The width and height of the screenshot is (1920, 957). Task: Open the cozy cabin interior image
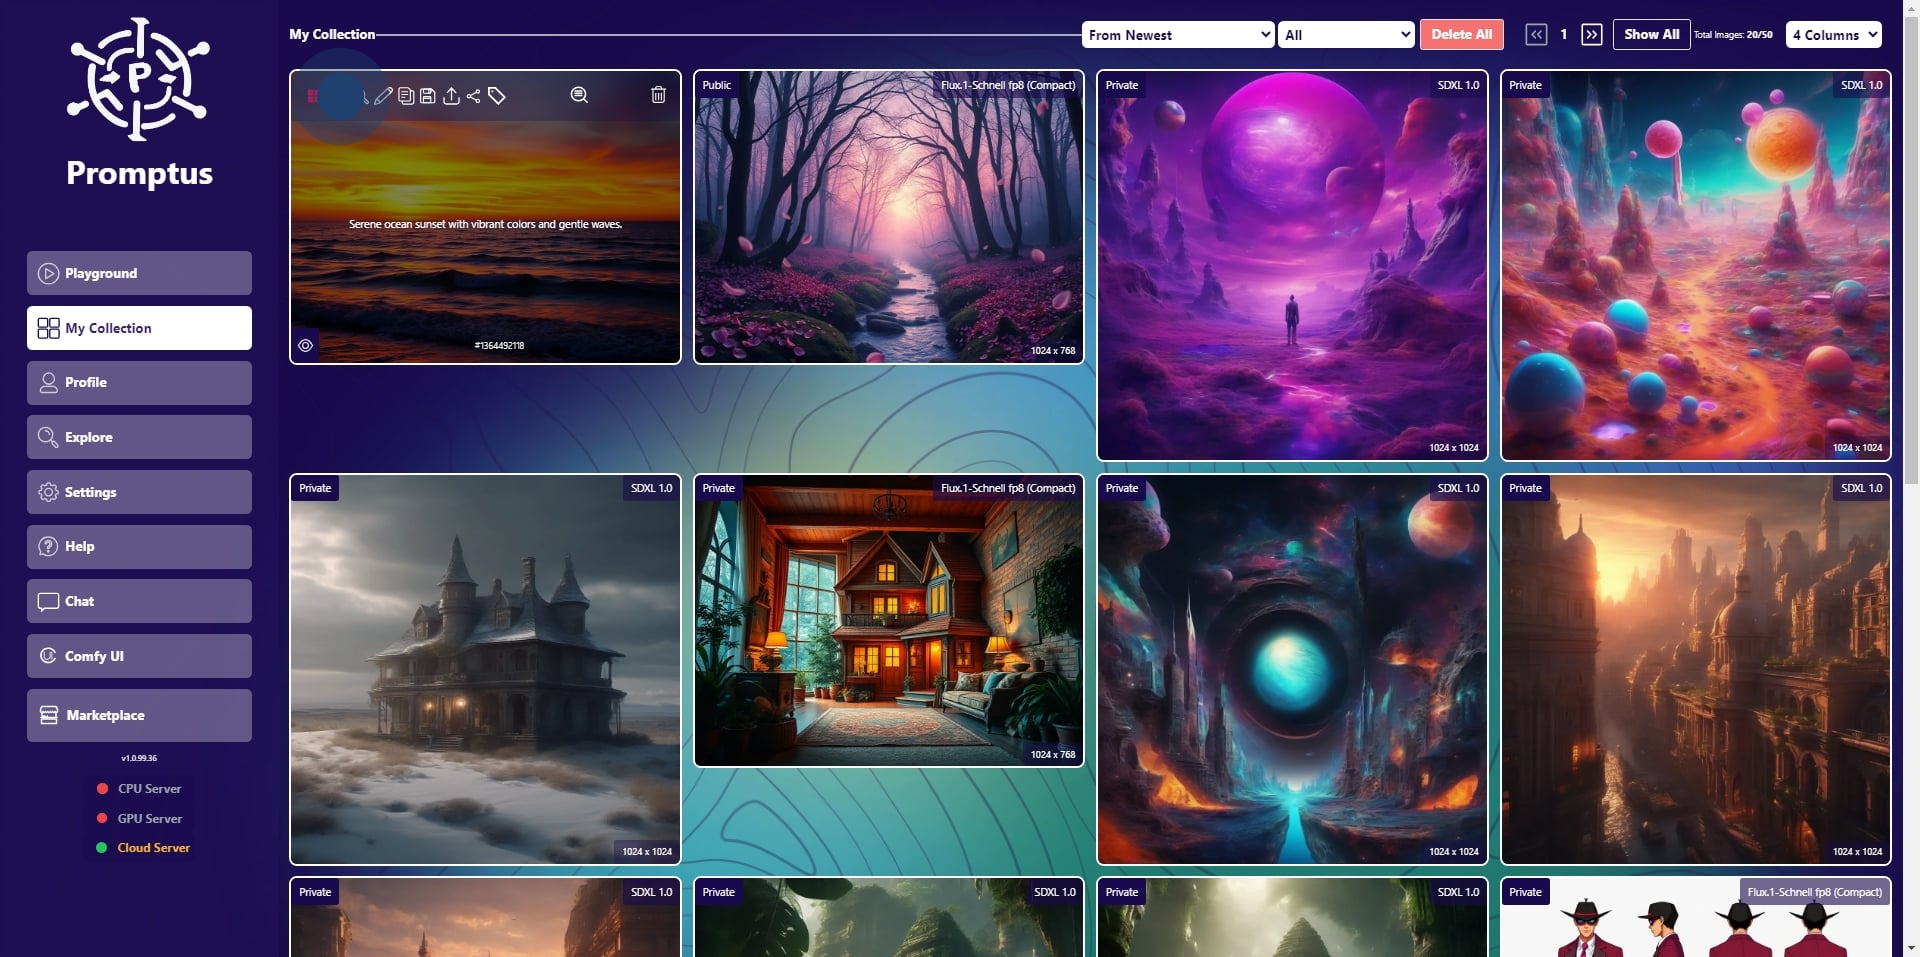click(889, 620)
